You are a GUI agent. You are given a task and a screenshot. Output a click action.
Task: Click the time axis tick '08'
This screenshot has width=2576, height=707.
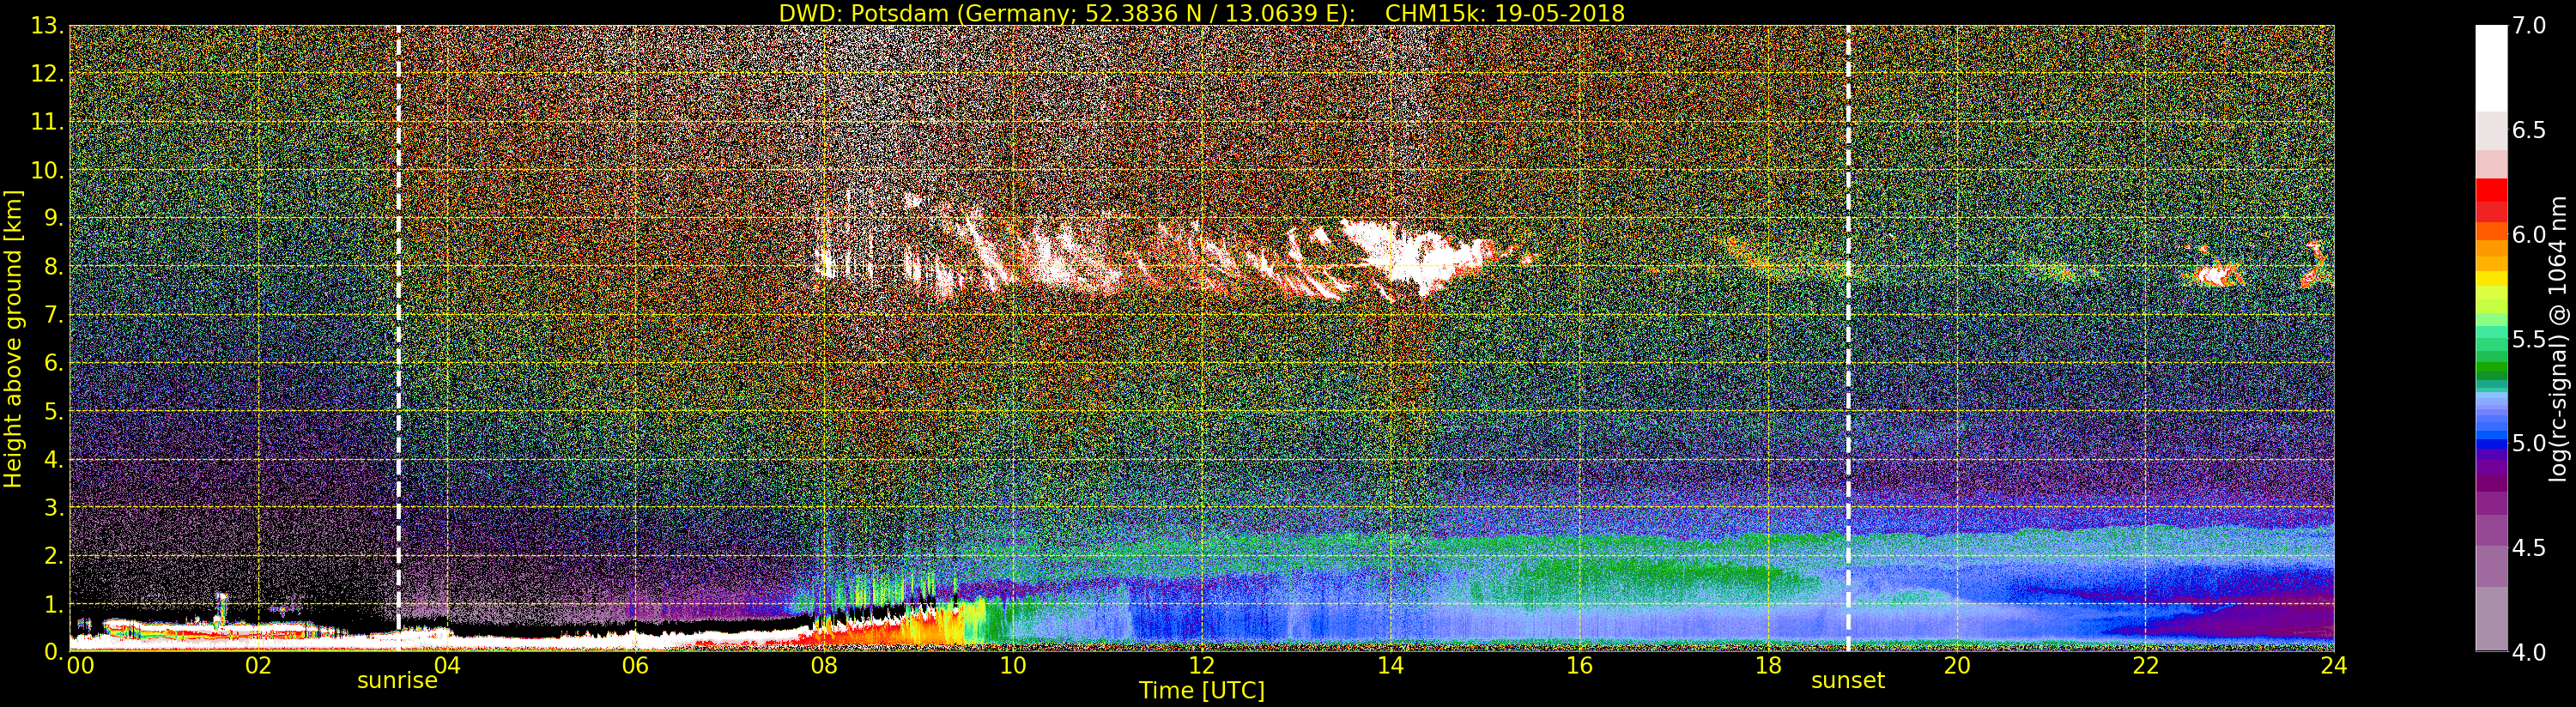click(824, 666)
